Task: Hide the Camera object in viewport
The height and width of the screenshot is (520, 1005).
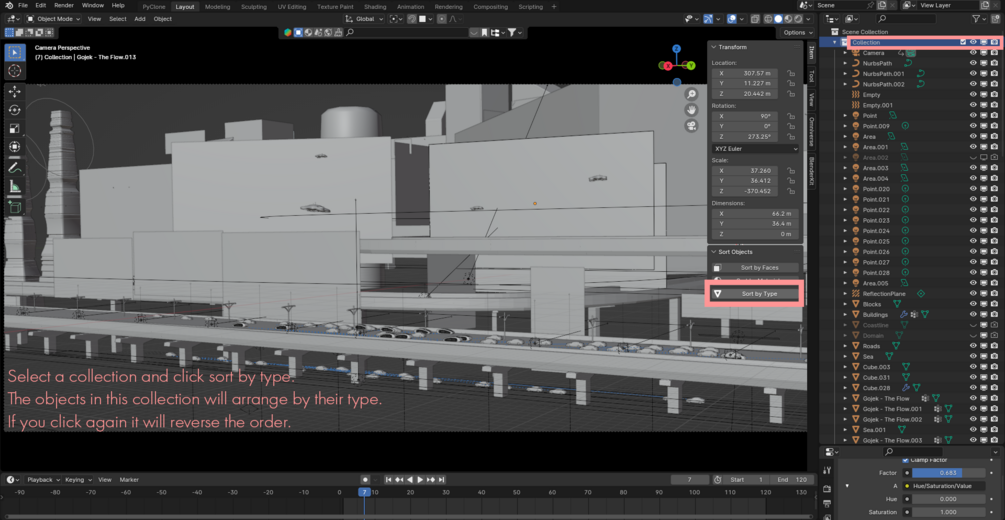Action: click(973, 53)
